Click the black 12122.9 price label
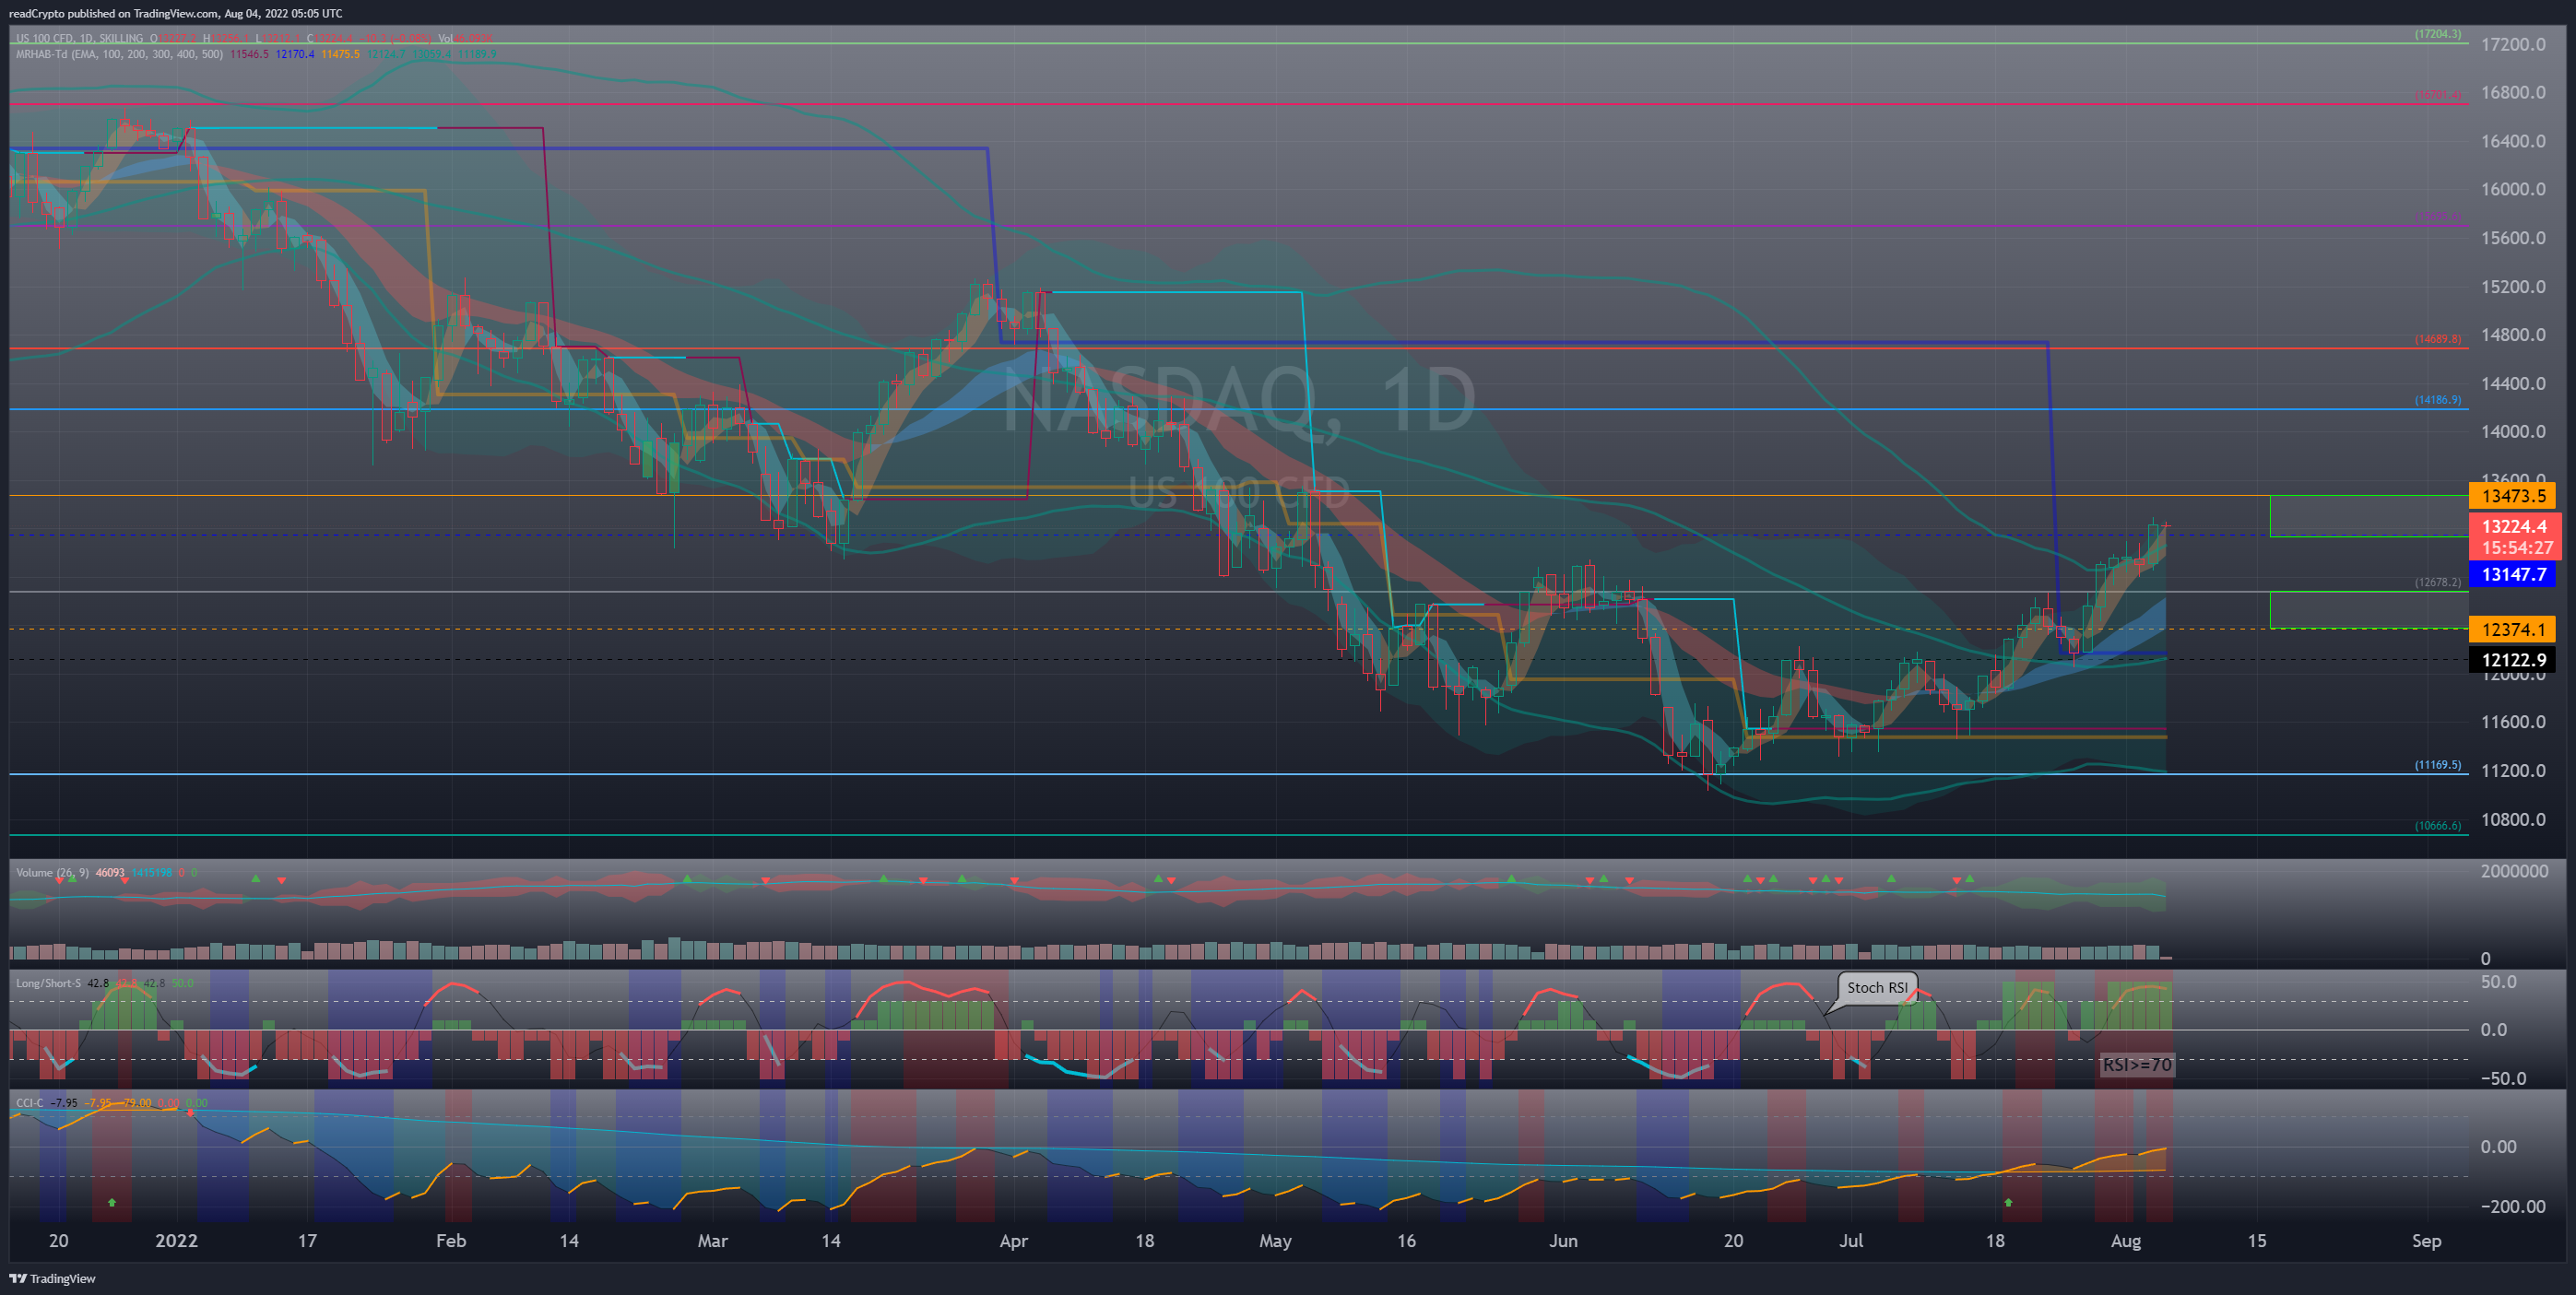The image size is (2576, 1295). coord(2512,660)
